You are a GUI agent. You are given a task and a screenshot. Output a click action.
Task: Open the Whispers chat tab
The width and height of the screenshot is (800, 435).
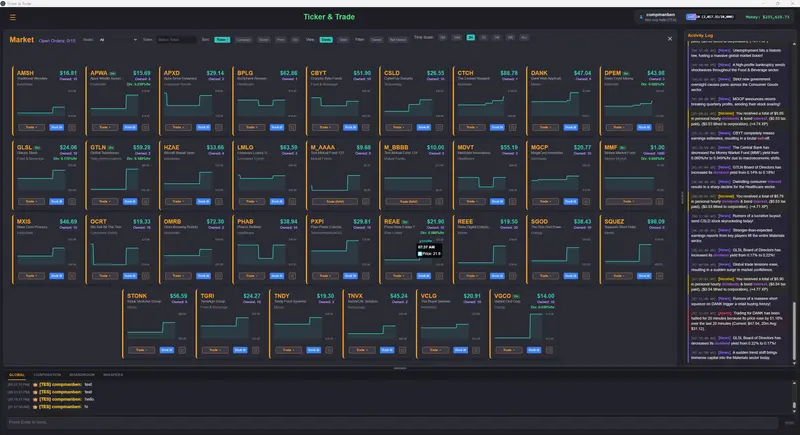[x=113, y=375]
